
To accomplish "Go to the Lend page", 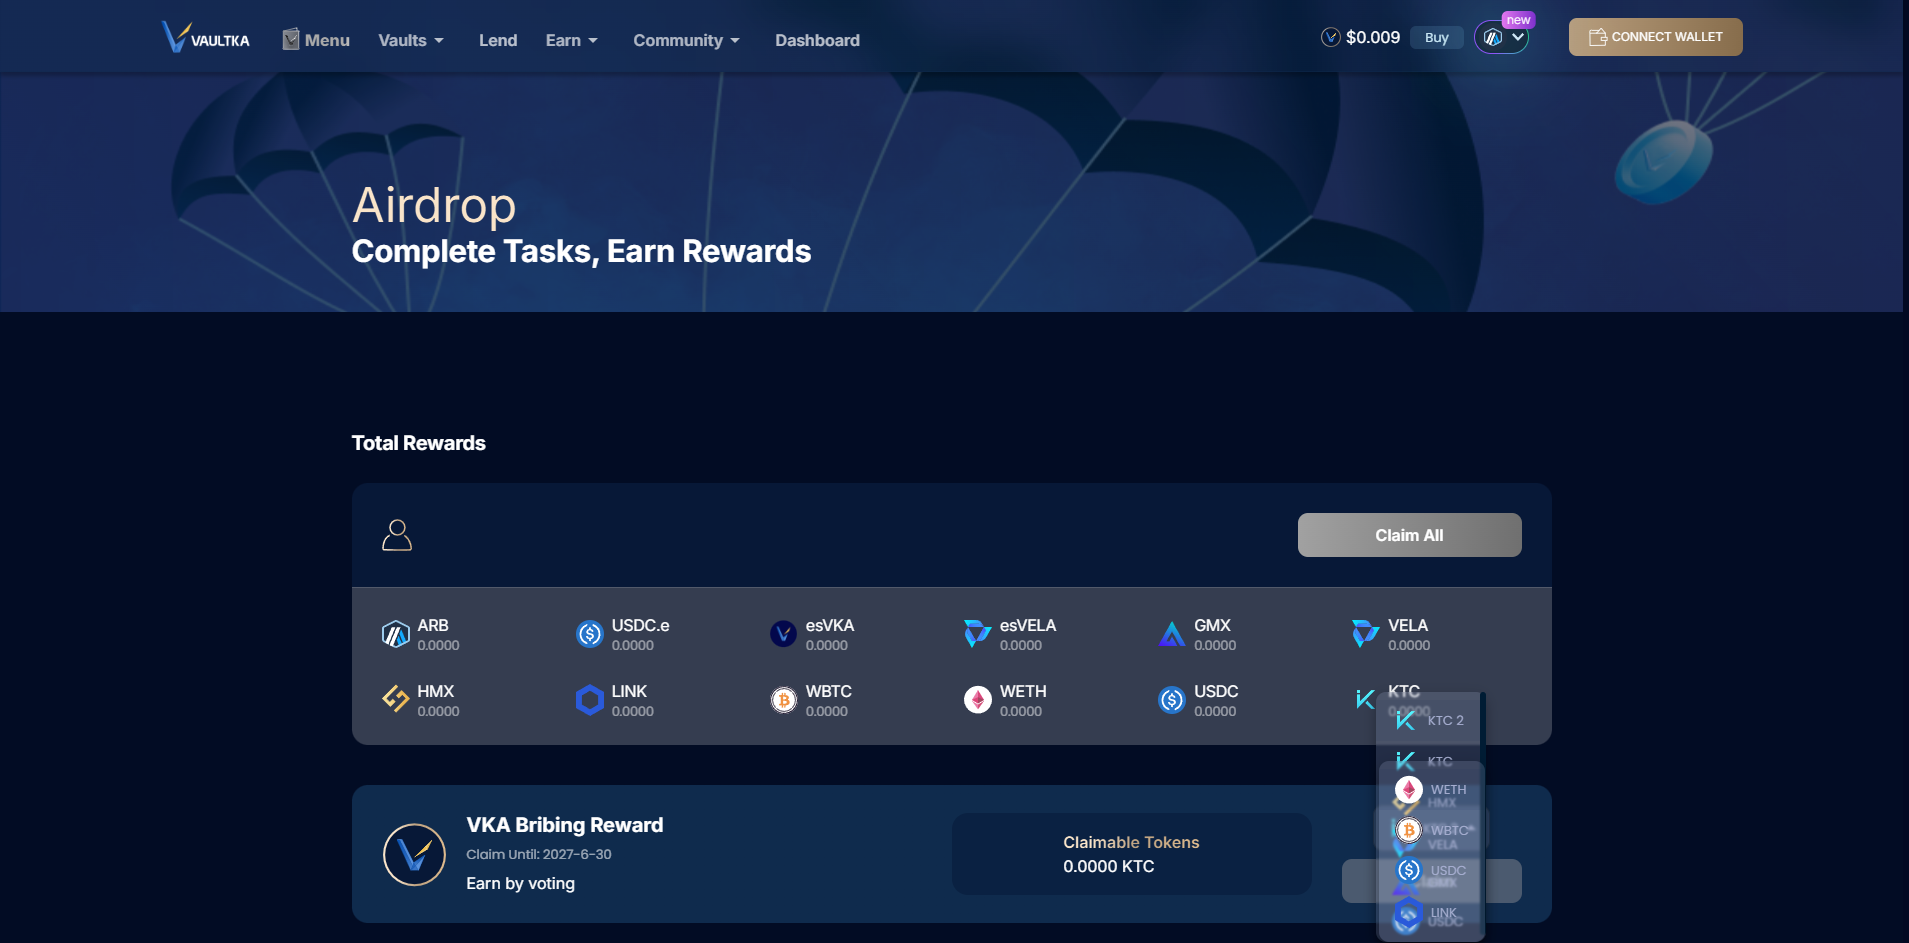I will [498, 40].
